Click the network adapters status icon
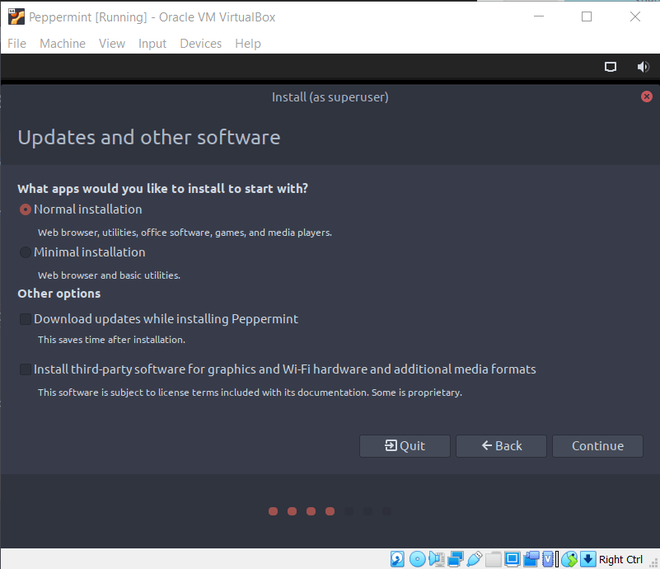Screen dimensions: 660x569 pos(455,559)
